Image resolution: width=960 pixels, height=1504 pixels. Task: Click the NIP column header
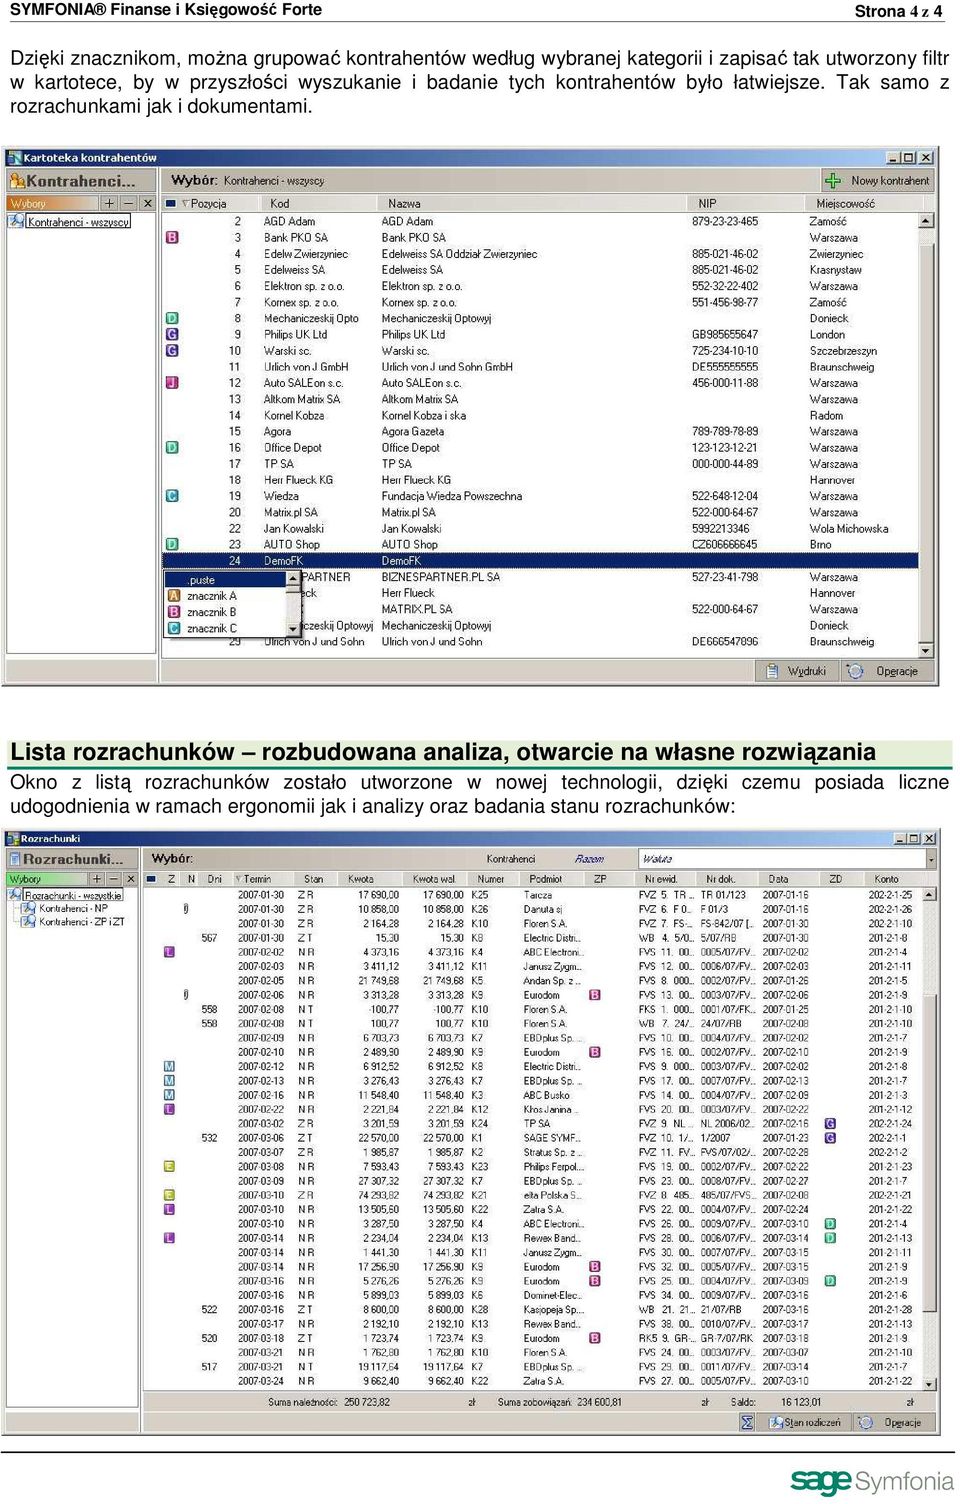pyautogui.click(x=707, y=204)
